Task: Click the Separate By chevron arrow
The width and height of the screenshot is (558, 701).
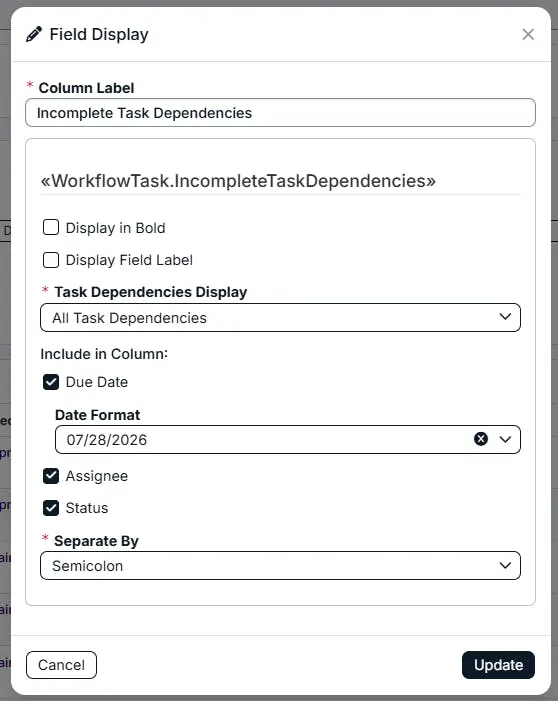Action: pyautogui.click(x=505, y=565)
